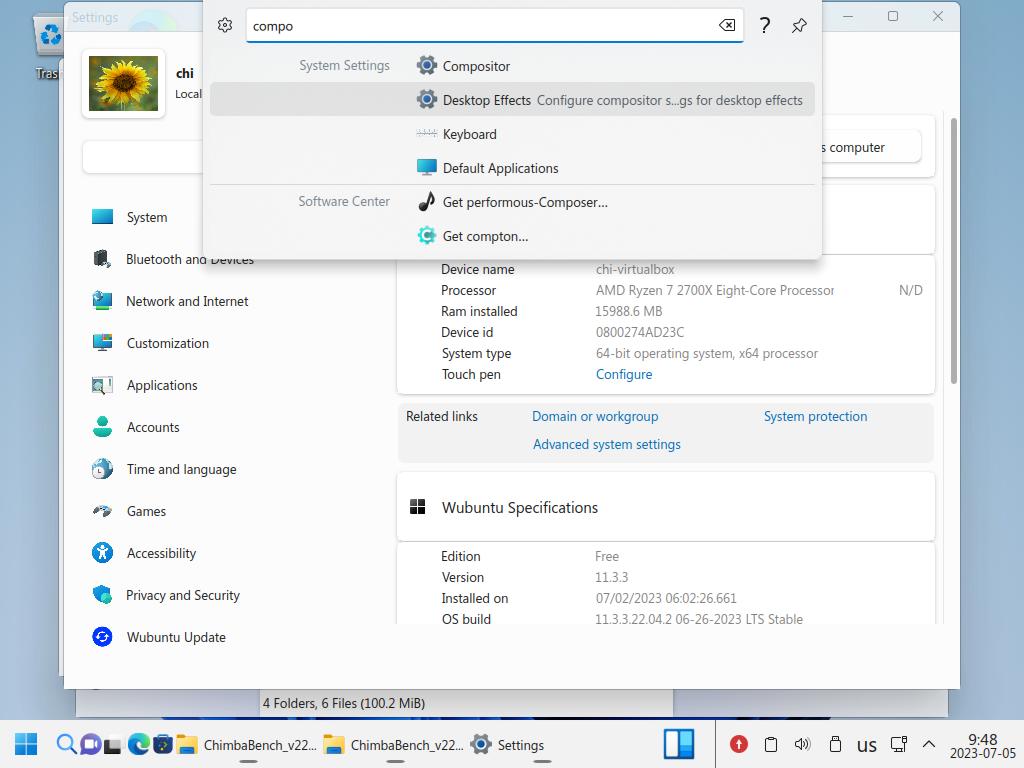Open the taskbar icon left of Edge
This screenshot has width=1024, height=768.
click(113, 745)
